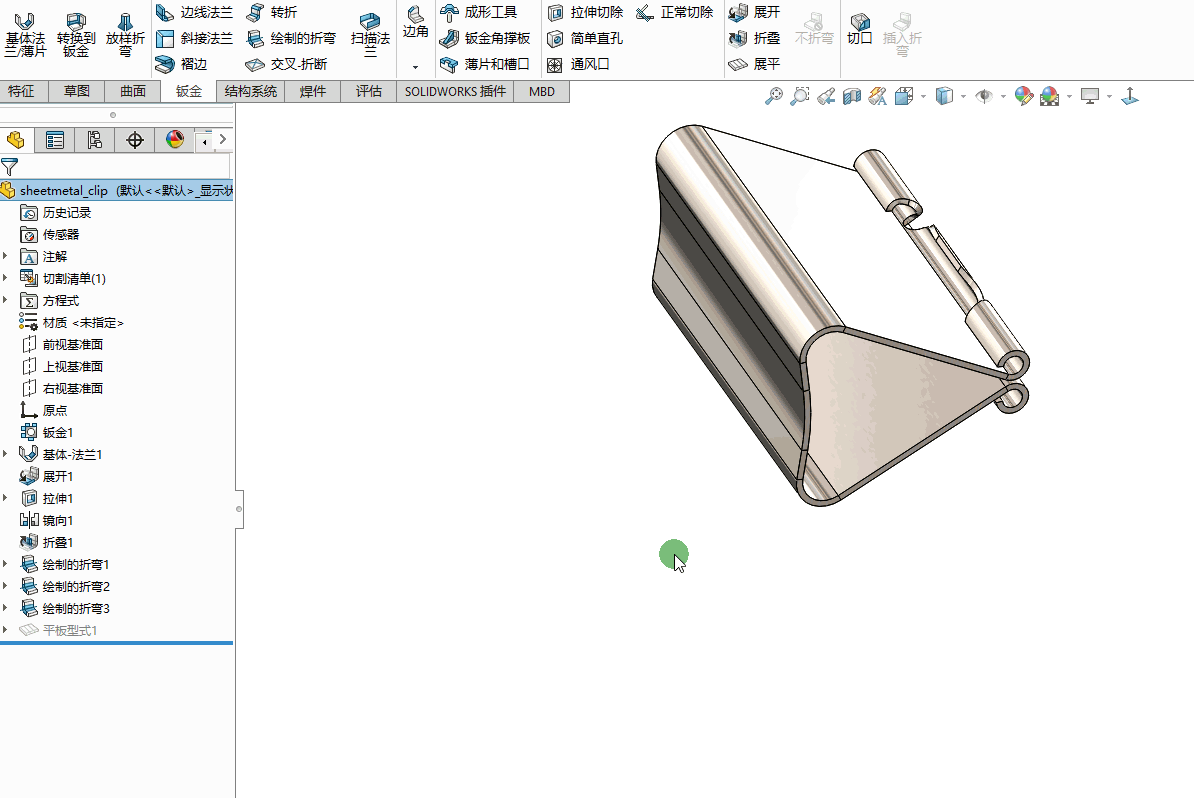Toggle the section view icon
1194x798 pixels.
tap(851, 96)
